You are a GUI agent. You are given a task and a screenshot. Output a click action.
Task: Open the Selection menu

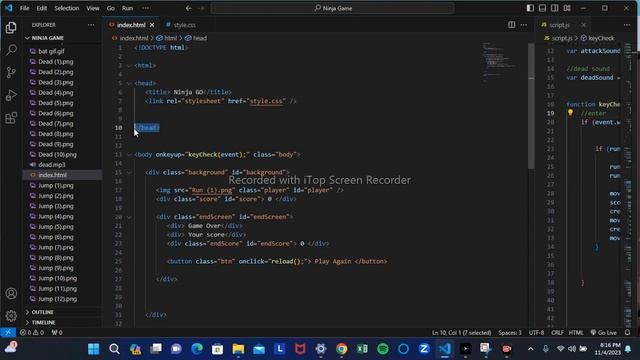coord(67,8)
